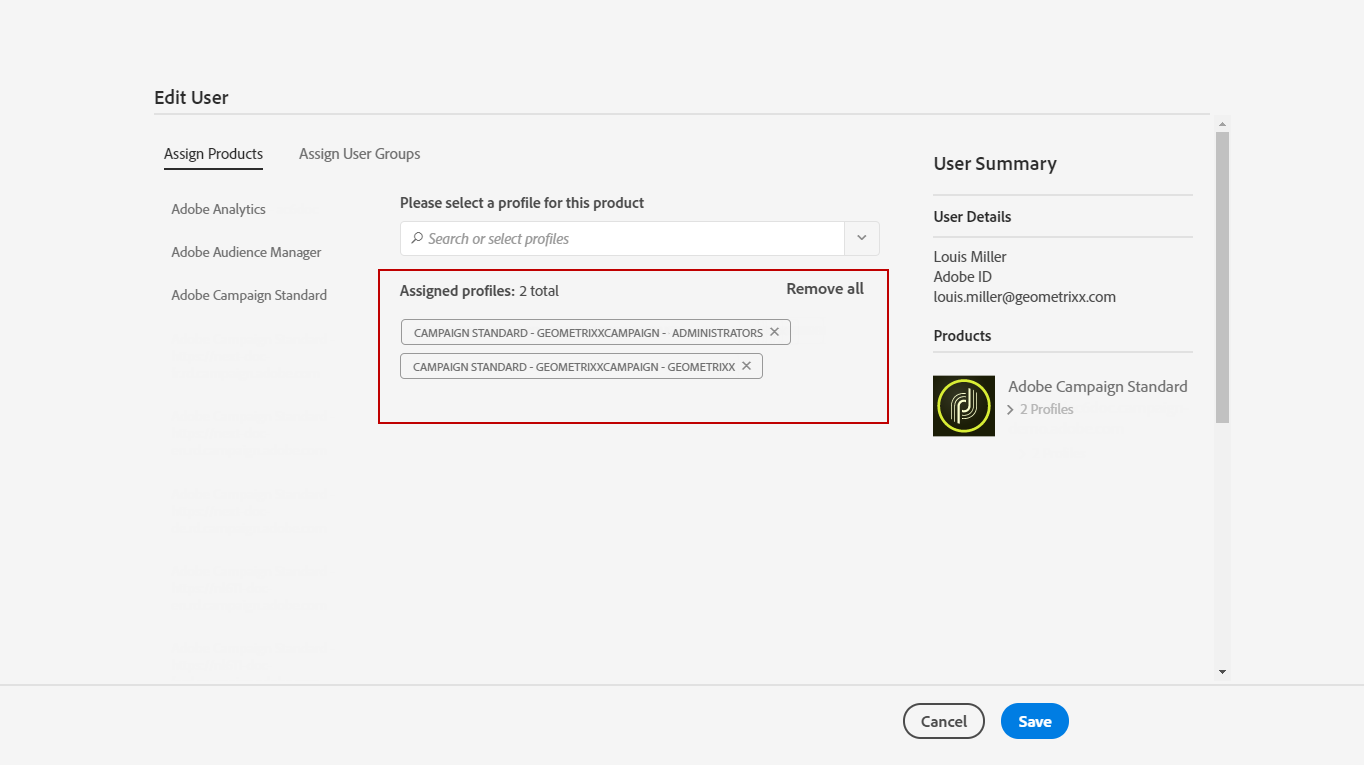Screen dimensions: 1364x765
Task: Click the Adobe Campaign Standard product logo
Action: point(964,406)
